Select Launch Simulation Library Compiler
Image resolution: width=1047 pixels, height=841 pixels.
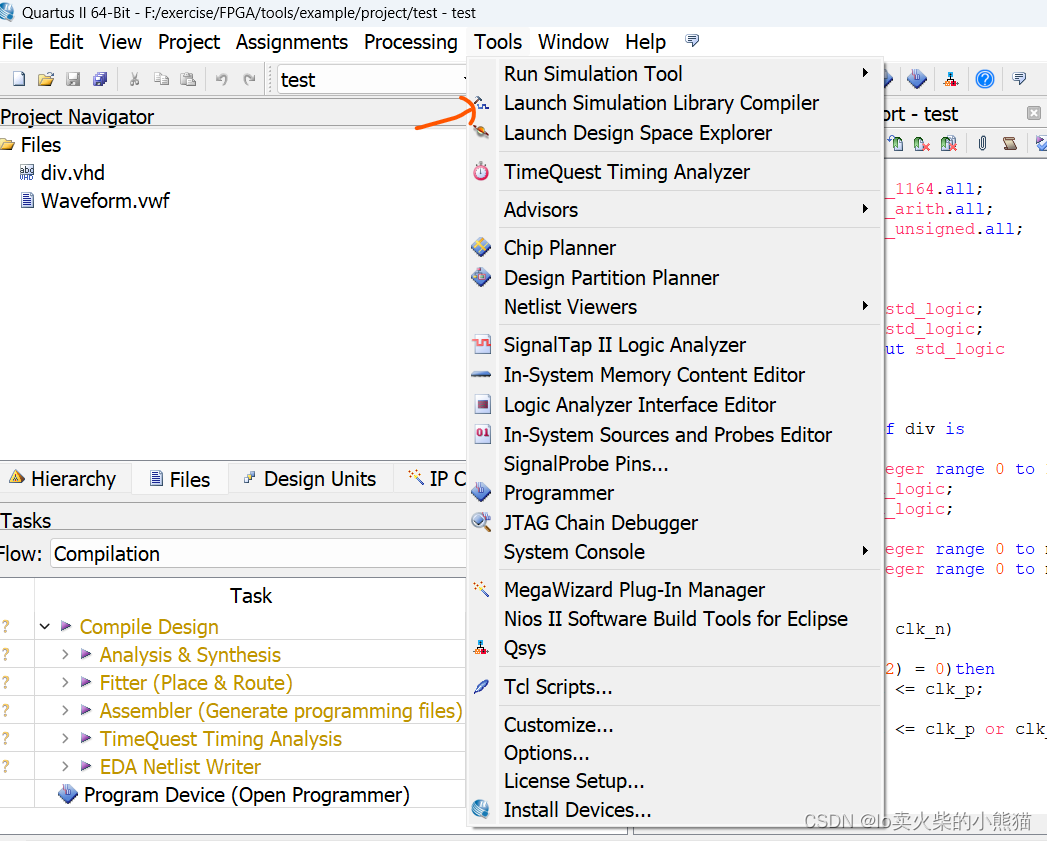tap(661, 103)
